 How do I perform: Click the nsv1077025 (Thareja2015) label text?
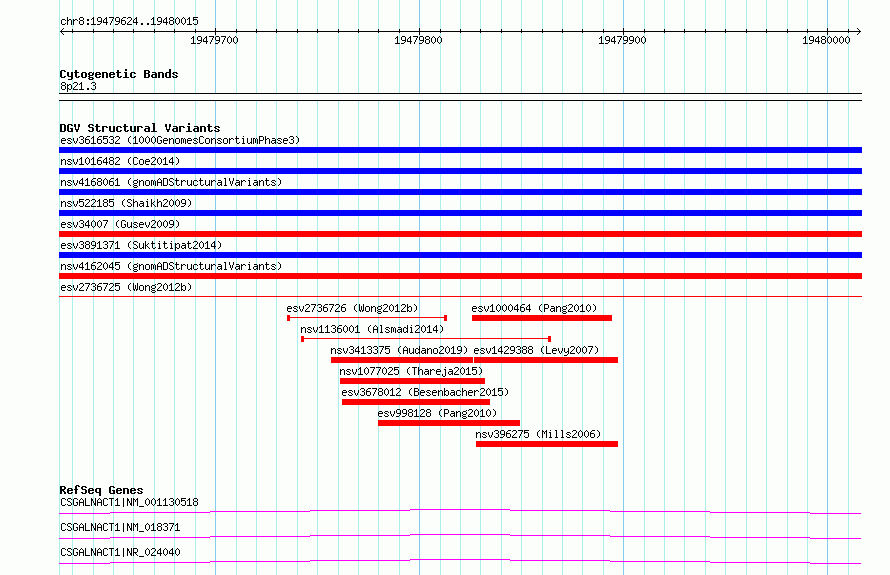click(412, 371)
